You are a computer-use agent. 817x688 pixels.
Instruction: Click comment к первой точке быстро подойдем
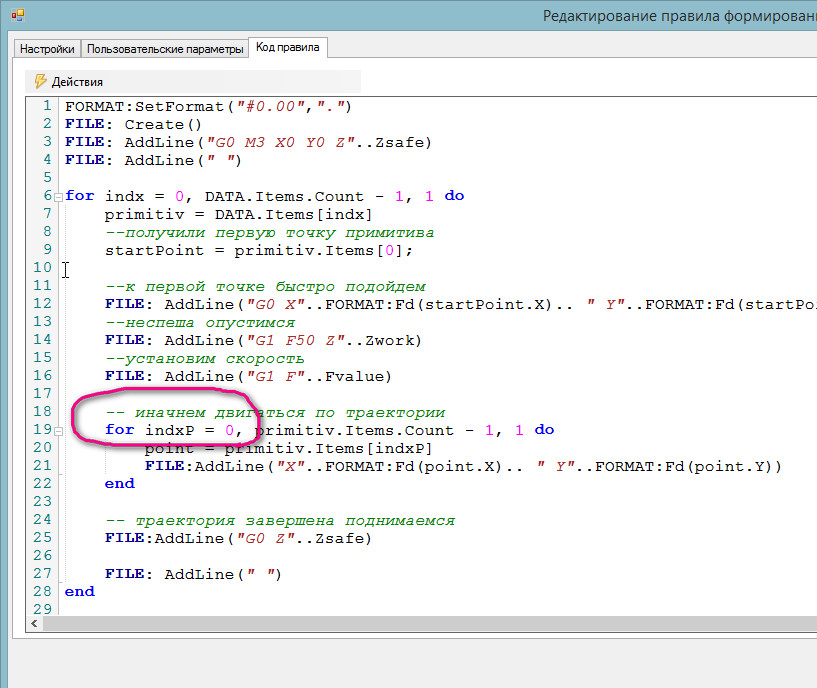[x=265, y=287]
